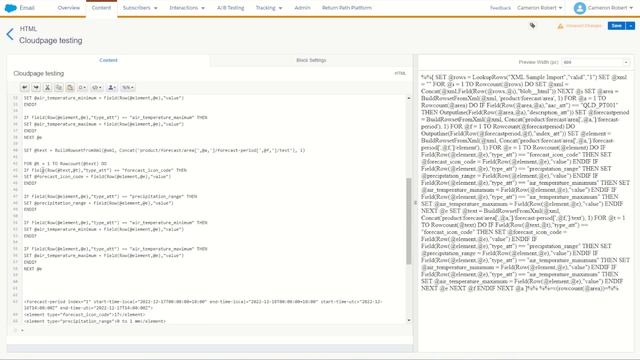Click the code editor scroll-down arrow
Image resolution: width=640 pixels, height=360 pixels.
pyautogui.click(x=409, y=320)
